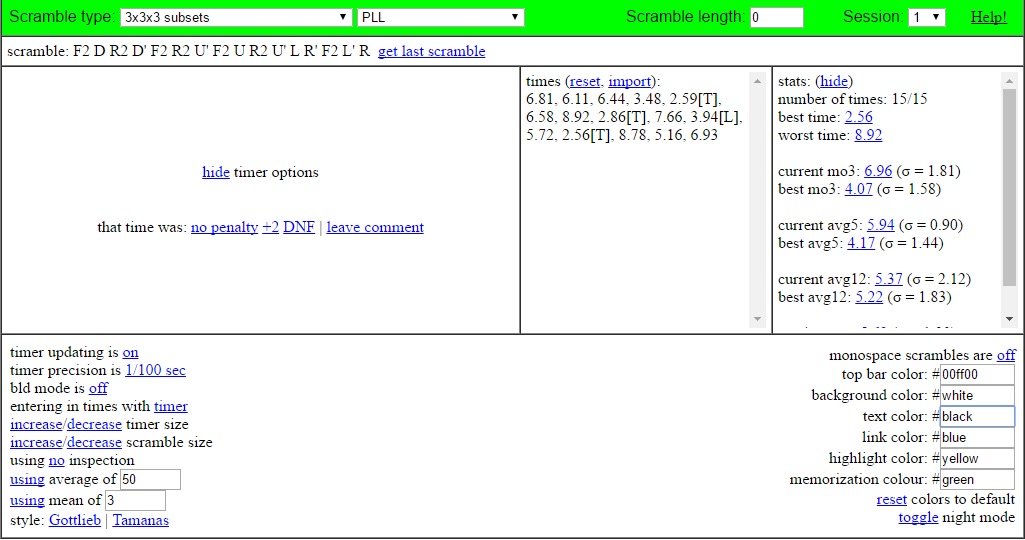Open the 3x3x3 subsets scramble type dropdown
Screen dimensions: 1025x540
pyautogui.click(x=236, y=18)
